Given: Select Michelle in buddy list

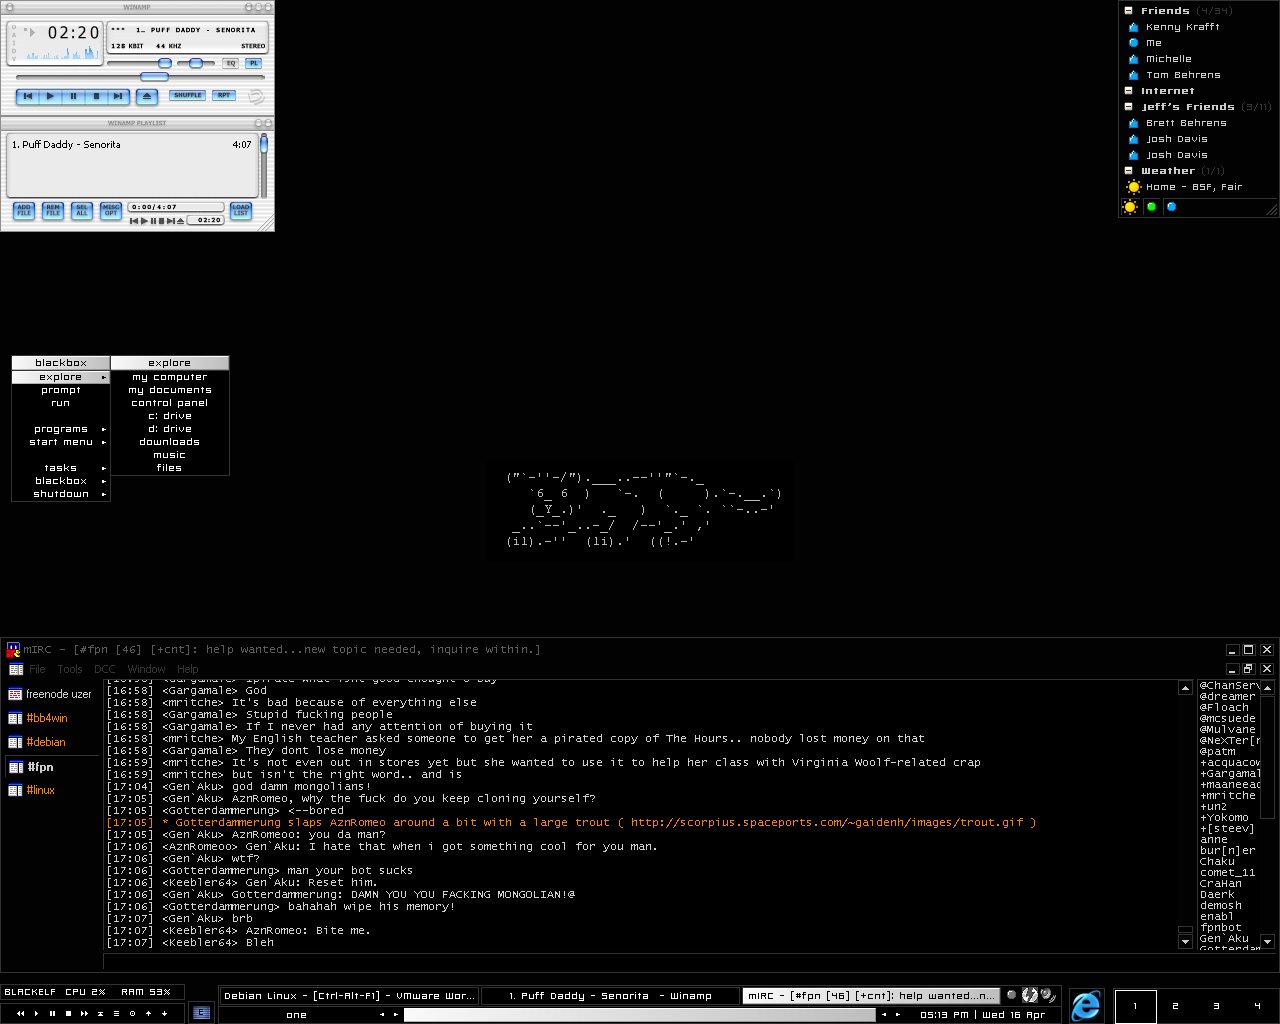Looking at the screenshot, I should click(x=1168, y=59).
